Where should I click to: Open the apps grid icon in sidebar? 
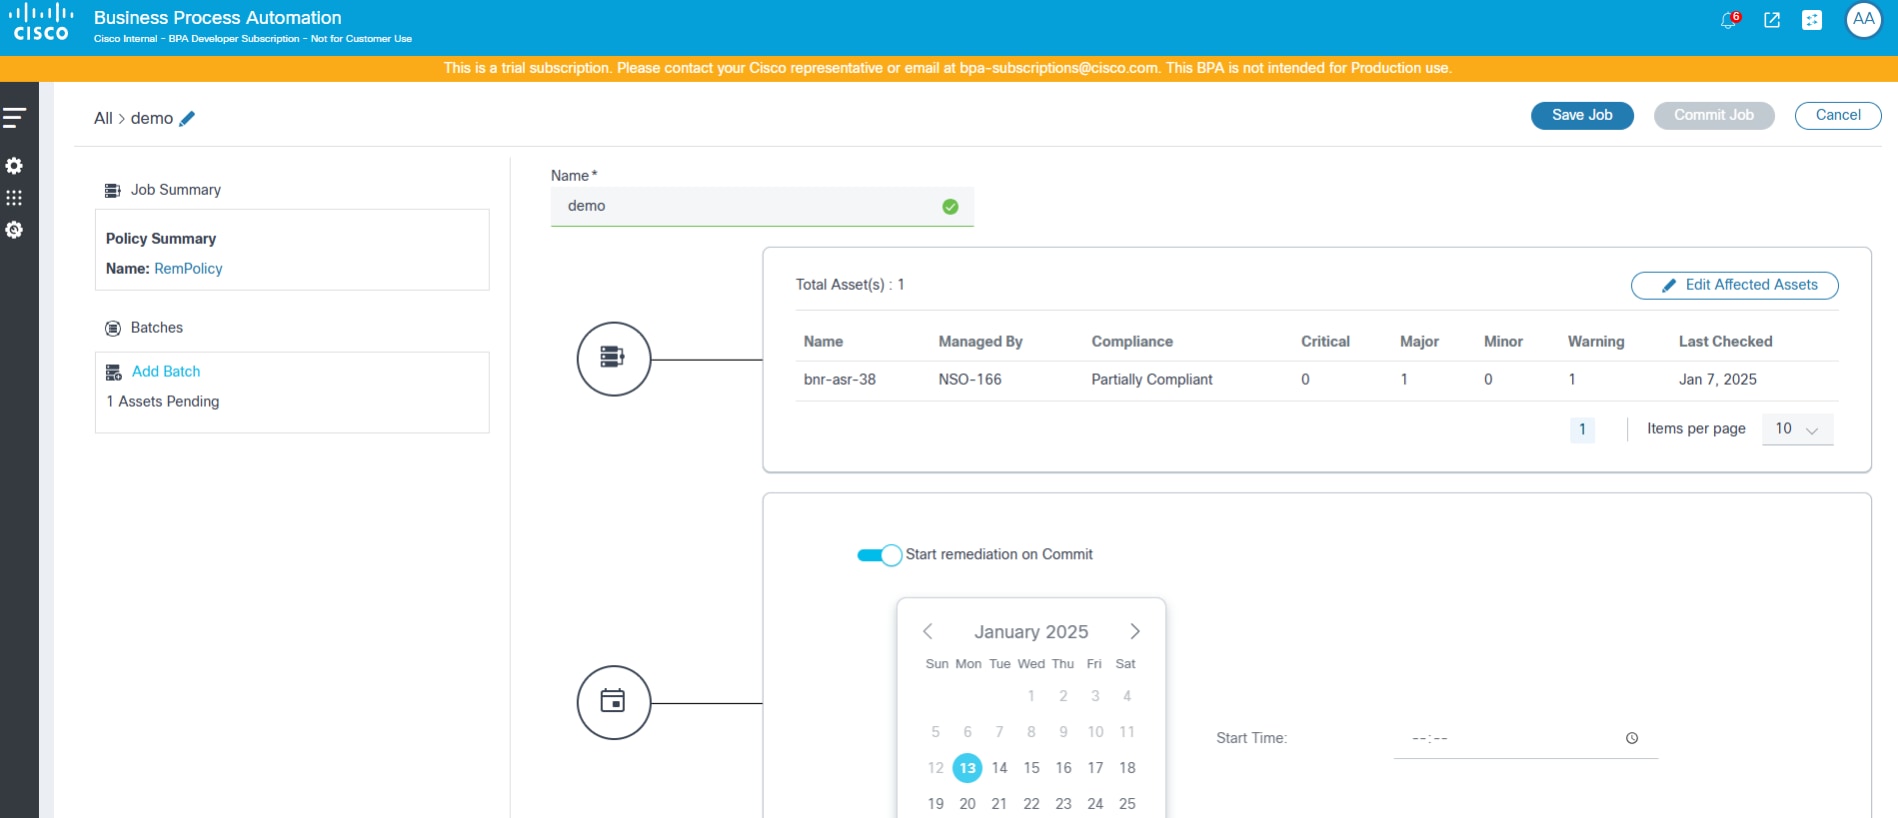(x=14, y=198)
